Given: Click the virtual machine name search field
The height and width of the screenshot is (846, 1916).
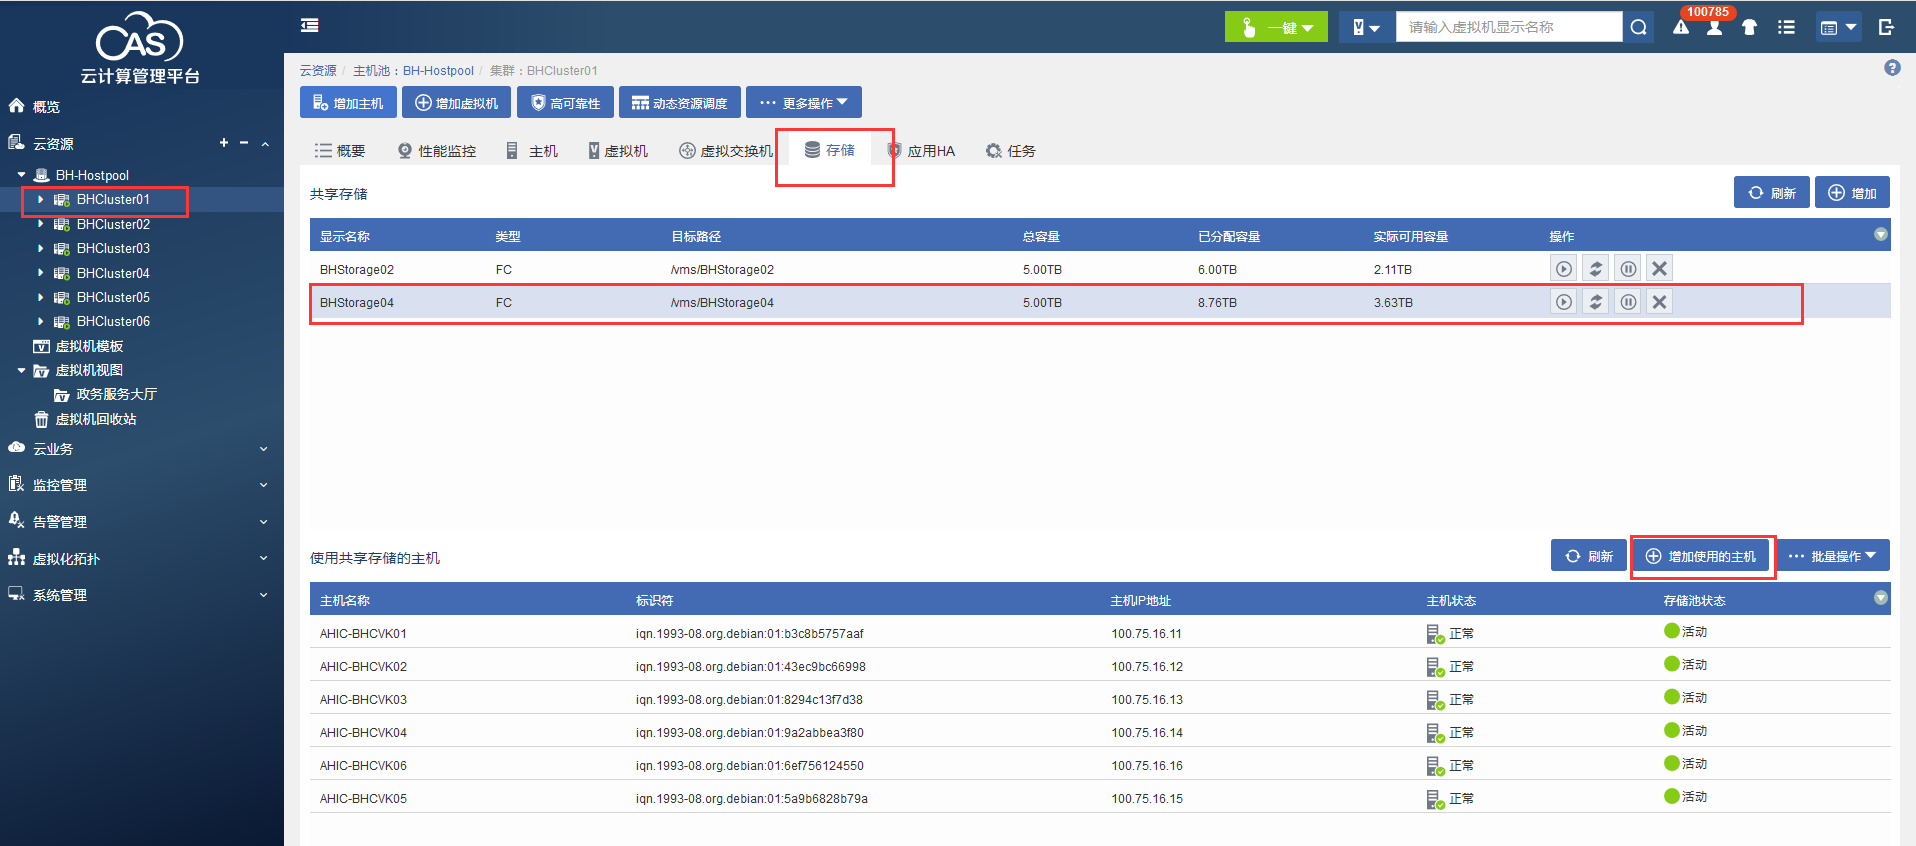Looking at the screenshot, I should point(1508,27).
